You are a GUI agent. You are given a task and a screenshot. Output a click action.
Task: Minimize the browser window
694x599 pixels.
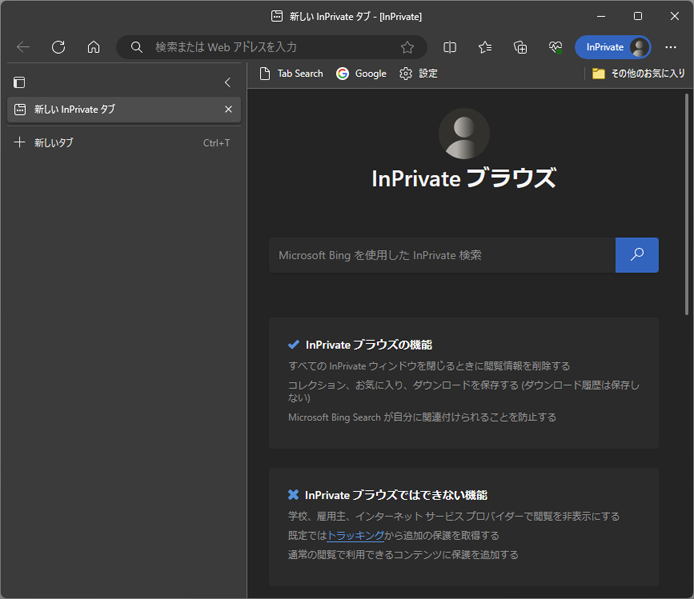(x=601, y=16)
